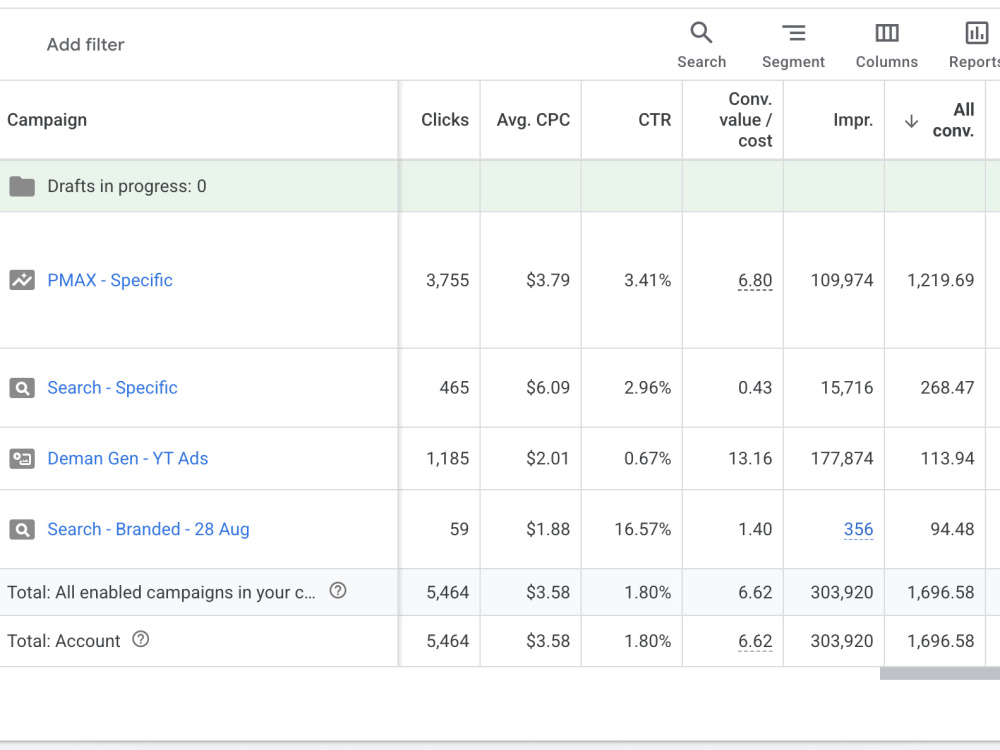Screen dimensions: 1000x750
Task: Click the Drafts in progress folder icon
Action: [x=22, y=186]
